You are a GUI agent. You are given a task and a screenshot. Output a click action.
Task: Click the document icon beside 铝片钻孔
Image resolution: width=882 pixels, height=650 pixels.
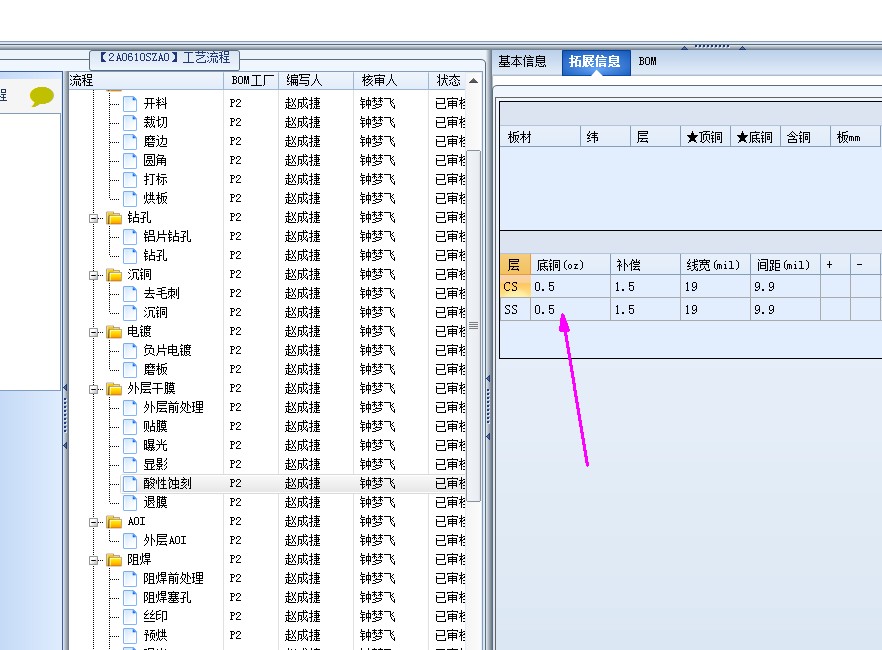point(130,237)
